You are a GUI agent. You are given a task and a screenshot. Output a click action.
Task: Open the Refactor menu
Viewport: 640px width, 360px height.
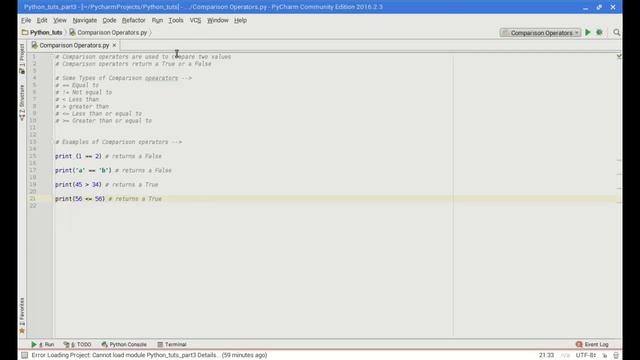click(x=133, y=20)
